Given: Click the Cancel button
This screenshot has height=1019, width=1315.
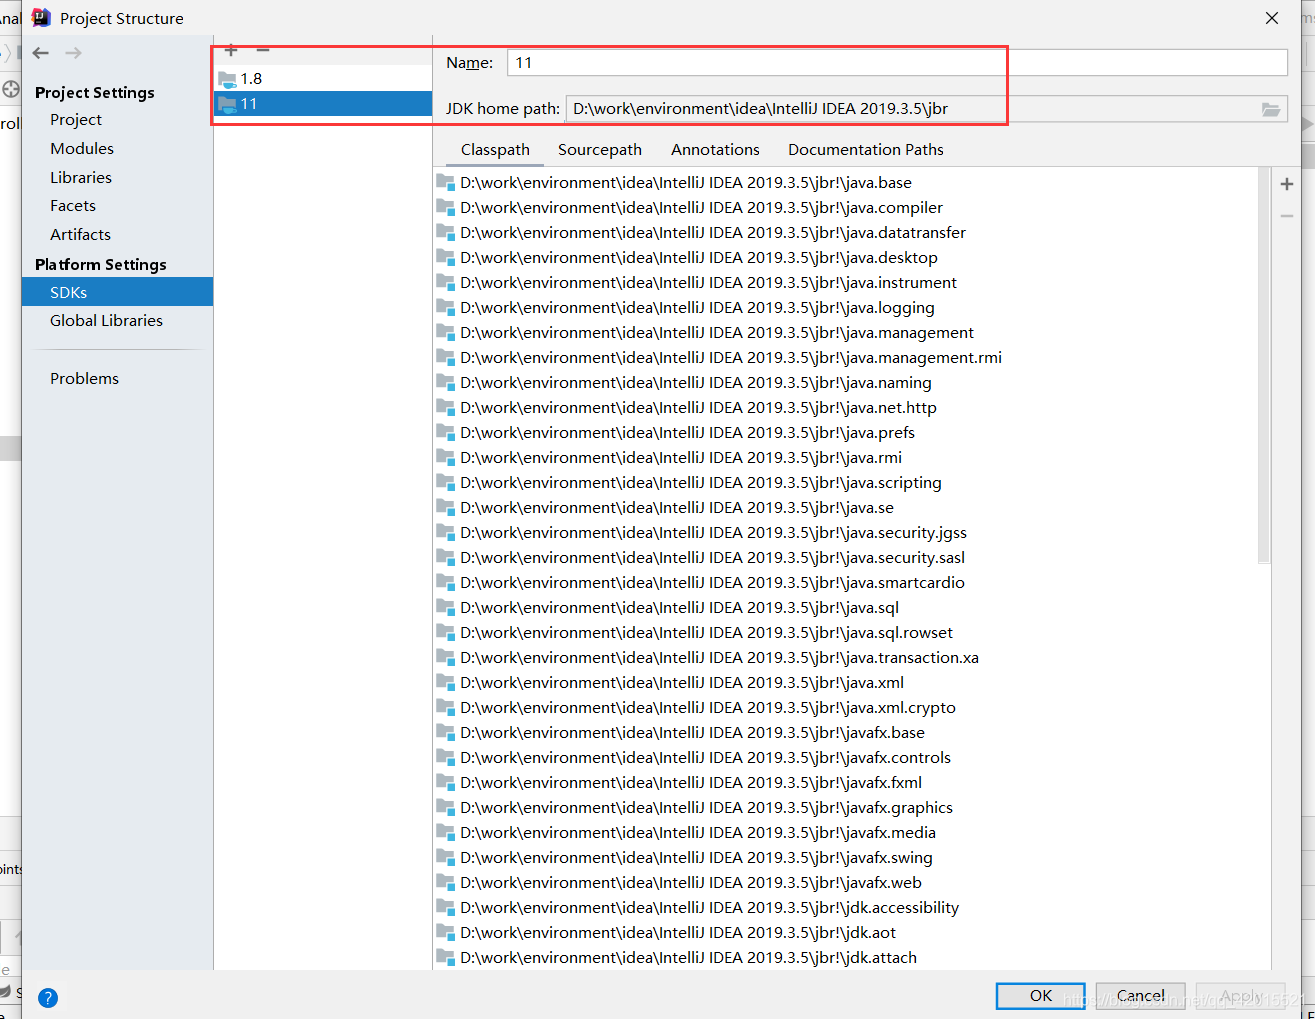Looking at the screenshot, I should pyautogui.click(x=1140, y=996).
